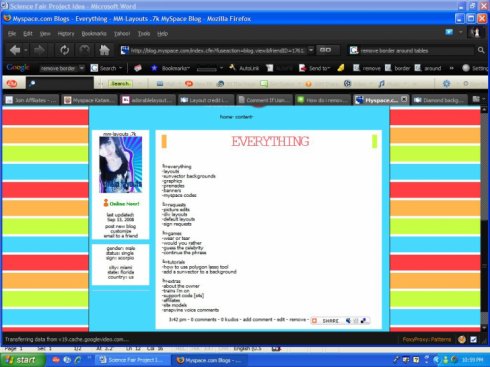Screen dimensions: 490x367
Task: Open the Bookmarks menu
Action: pos(94,33)
